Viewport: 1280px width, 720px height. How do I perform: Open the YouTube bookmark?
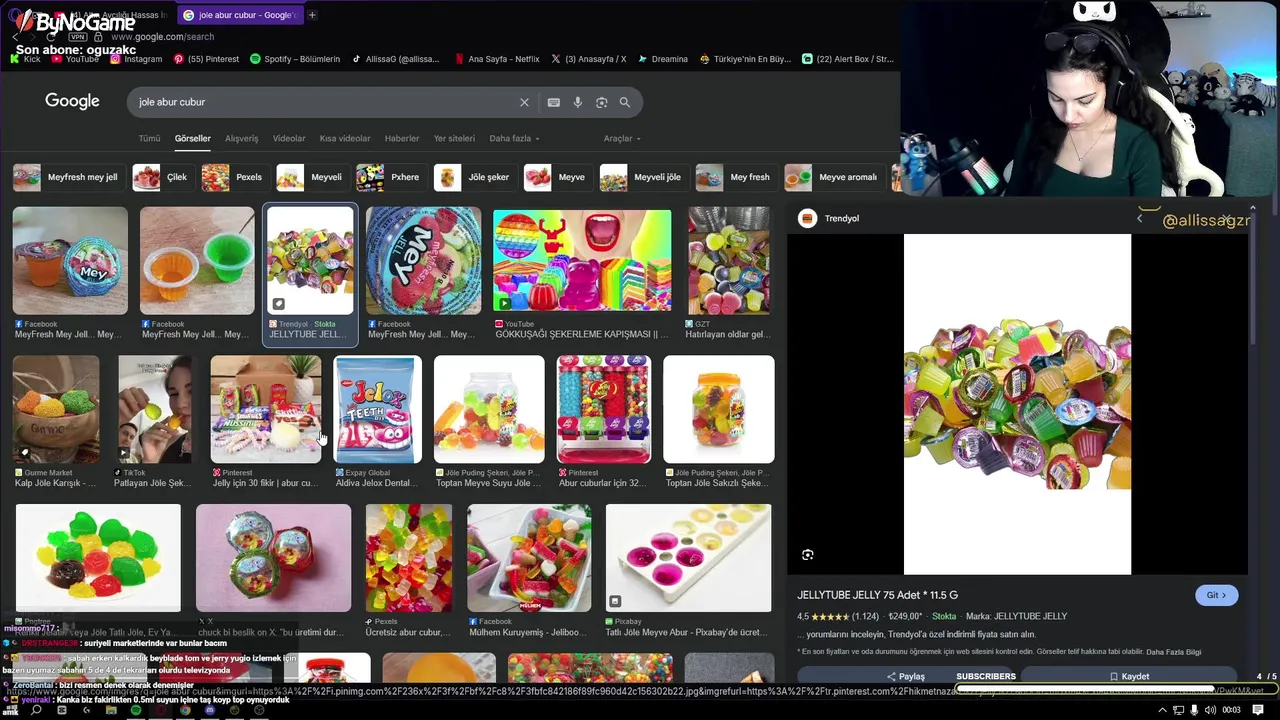tap(75, 59)
